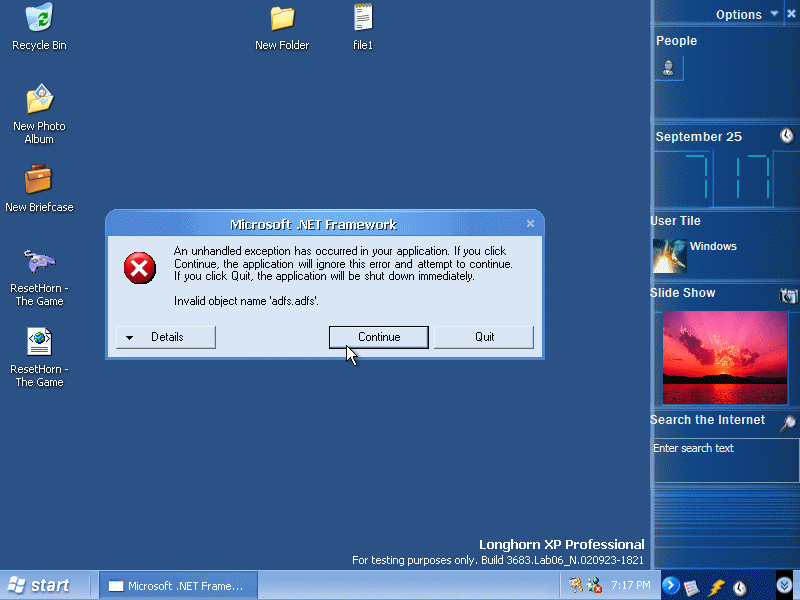Click the Windows user tile picture
The width and height of the screenshot is (800, 600).
click(669, 256)
